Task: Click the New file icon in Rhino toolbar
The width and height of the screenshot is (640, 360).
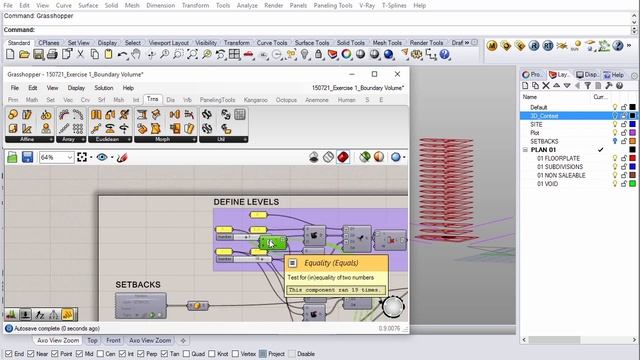Action: pos(10,54)
